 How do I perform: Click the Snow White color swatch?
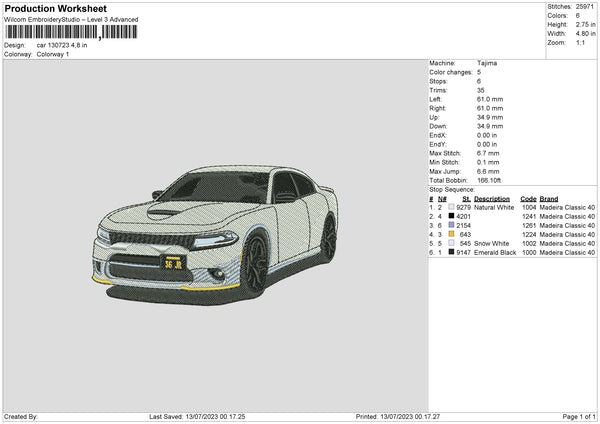[452, 243]
